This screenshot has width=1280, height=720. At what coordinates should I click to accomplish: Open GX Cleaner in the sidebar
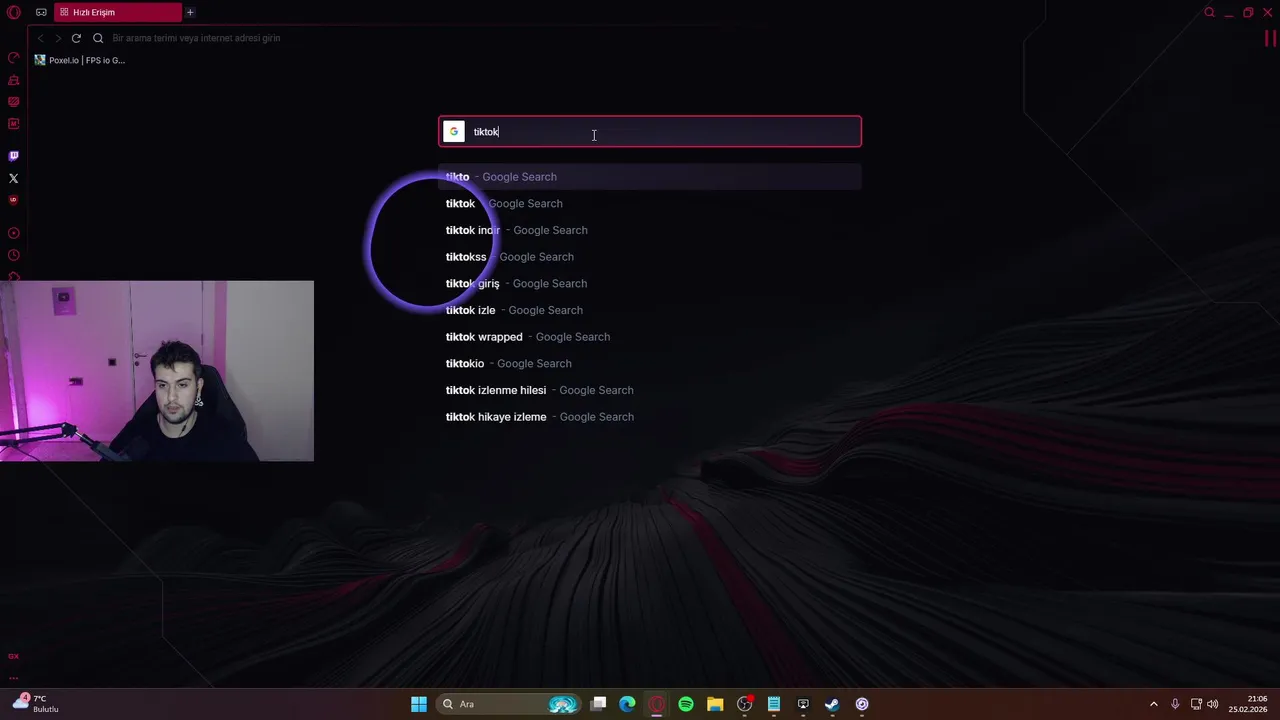pyautogui.click(x=13, y=80)
